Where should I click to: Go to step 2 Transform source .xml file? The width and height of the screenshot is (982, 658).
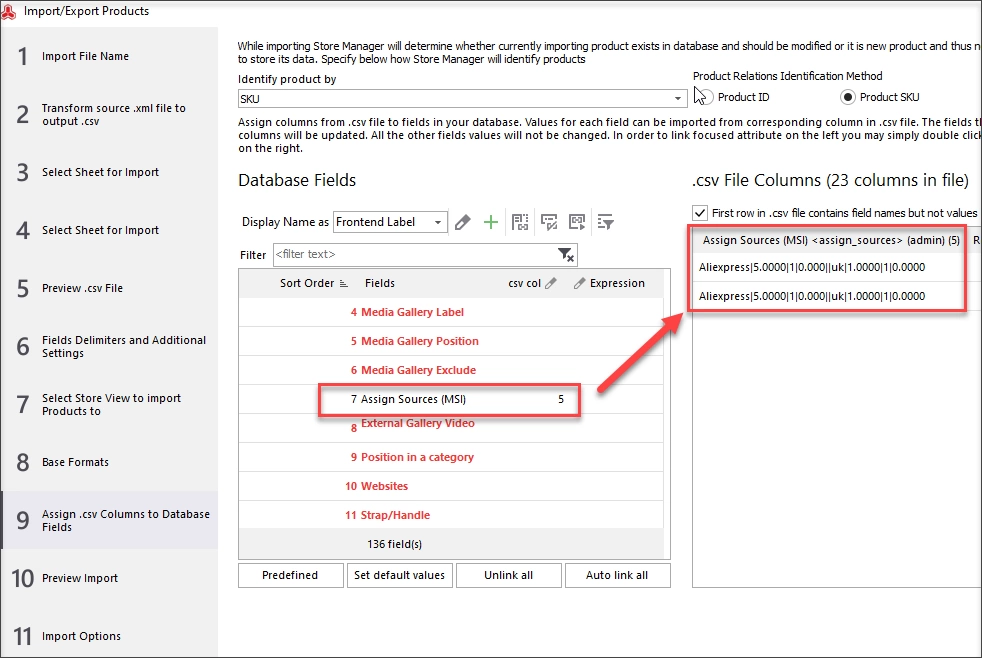pos(110,115)
